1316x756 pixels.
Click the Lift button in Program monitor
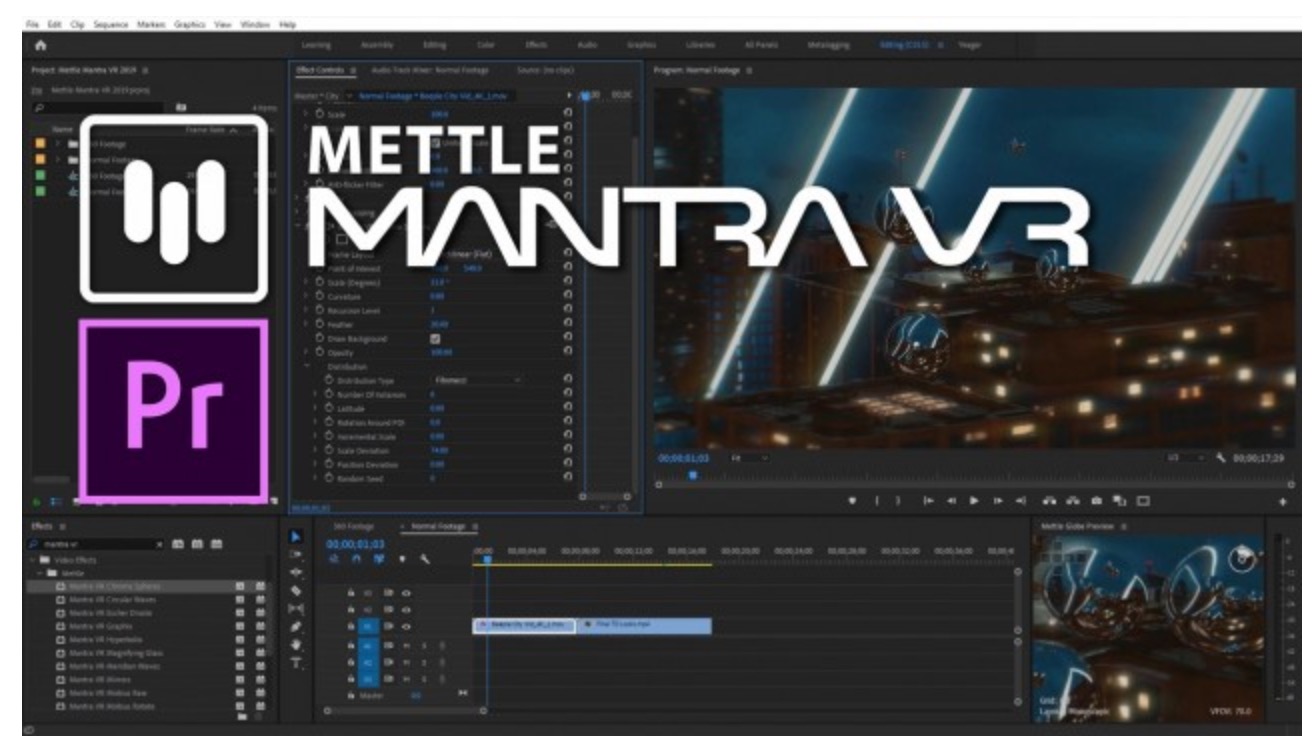[x=1051, y=500]
